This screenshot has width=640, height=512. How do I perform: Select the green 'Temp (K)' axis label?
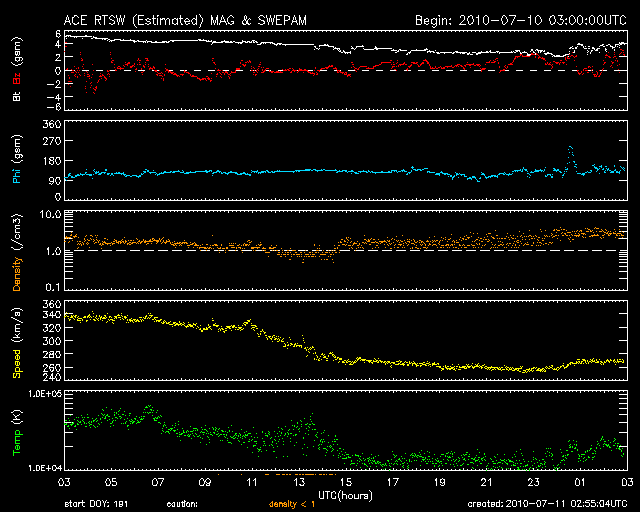(17, 433)
